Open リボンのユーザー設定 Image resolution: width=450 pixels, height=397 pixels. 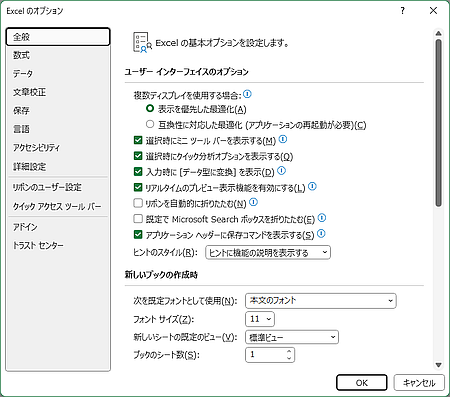pos(58,188)
